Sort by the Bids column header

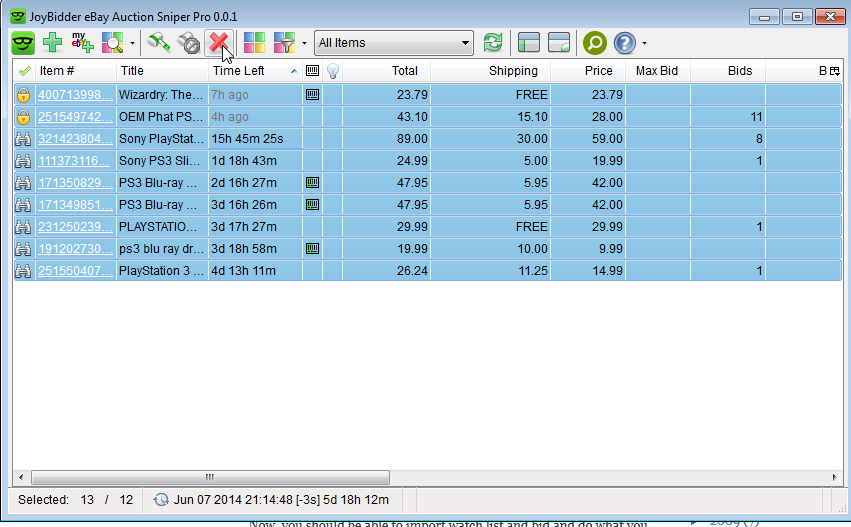point(728,71)
